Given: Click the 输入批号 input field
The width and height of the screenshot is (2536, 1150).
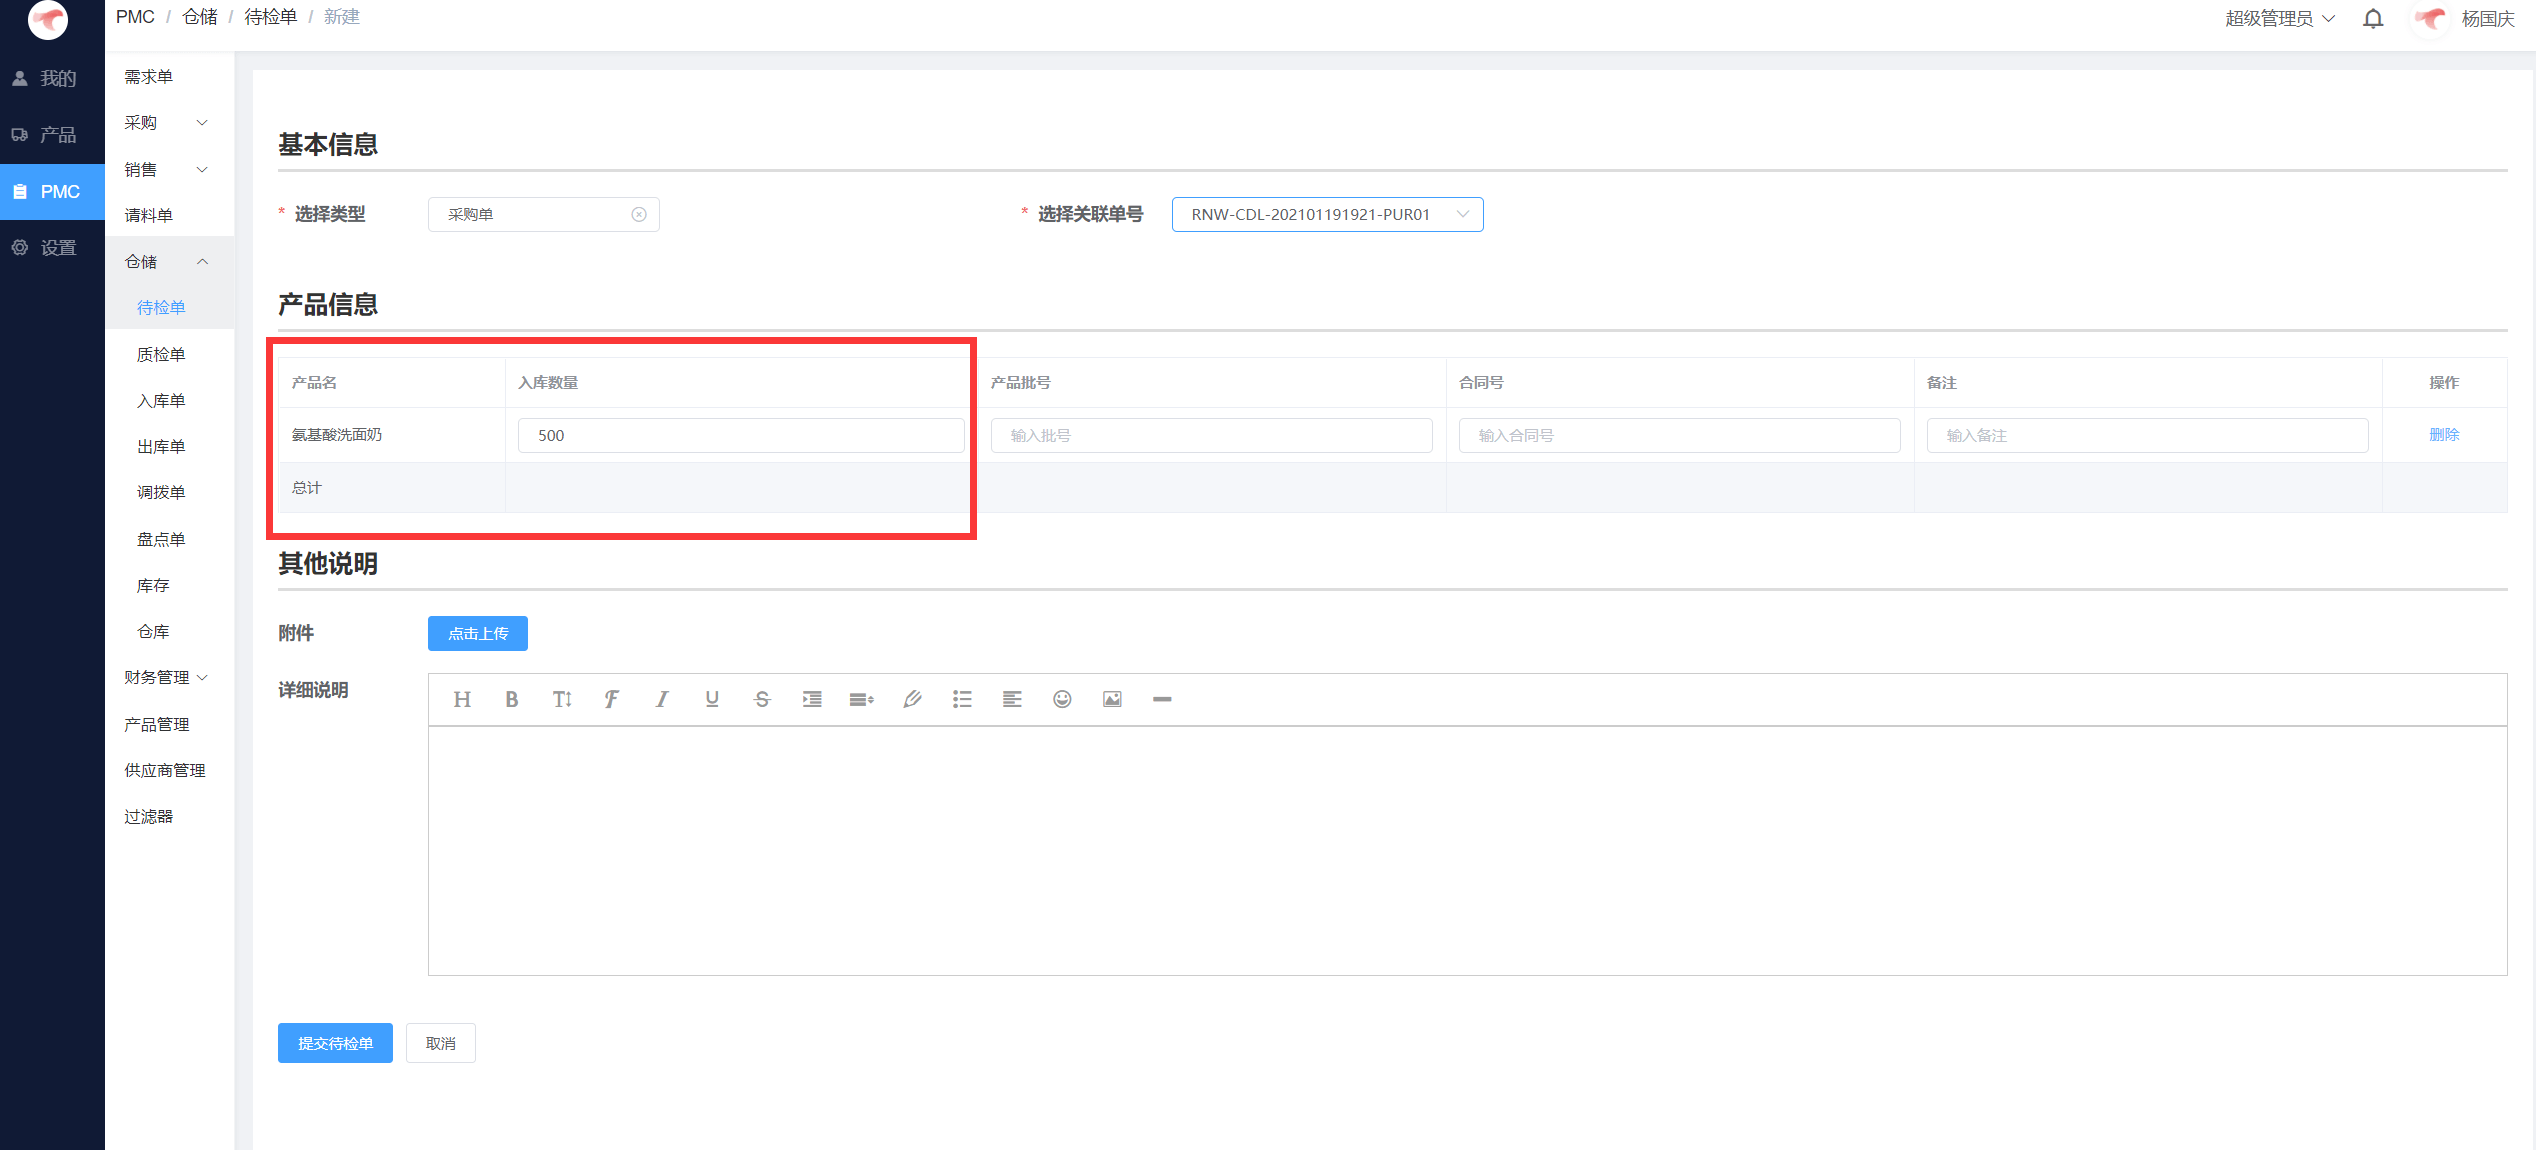Looking at the screenshot, I should click(x=1211, y=436).
